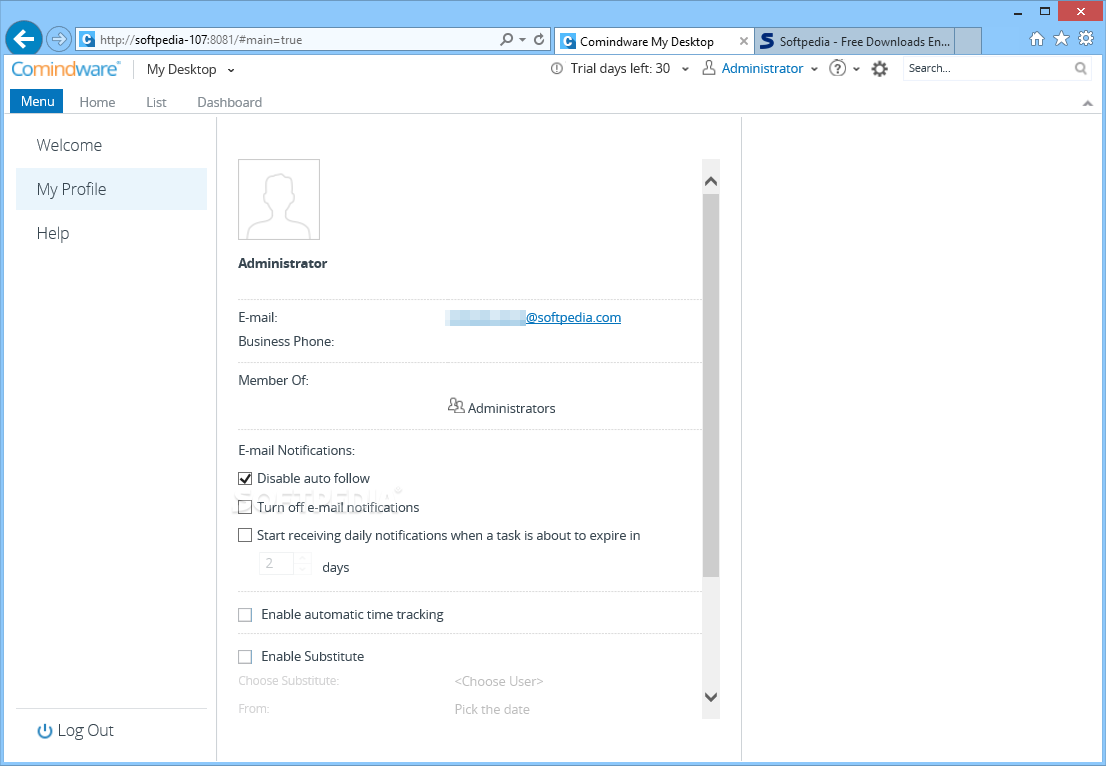Click the bold Administrator profile name

click(x=283, y=263)
